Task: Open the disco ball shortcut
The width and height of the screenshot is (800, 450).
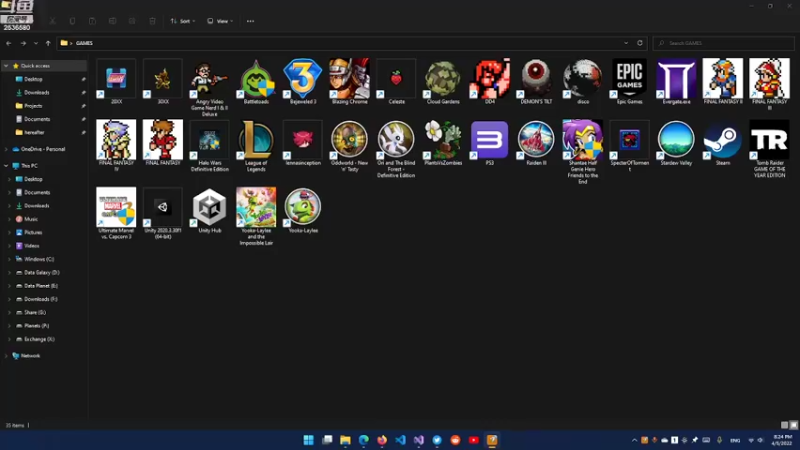Action: pyautogui.click(x=583, y=82)
